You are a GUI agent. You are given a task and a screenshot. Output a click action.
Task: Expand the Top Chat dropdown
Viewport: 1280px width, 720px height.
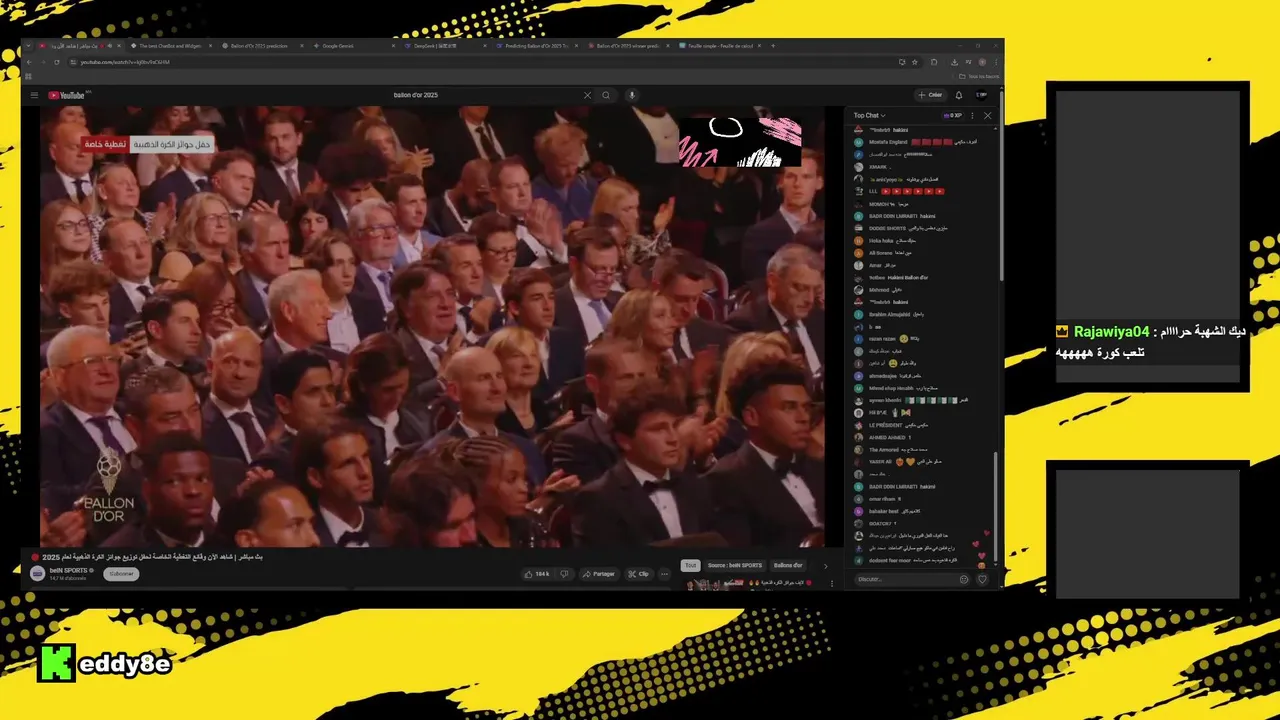click(x=869, y=115)
